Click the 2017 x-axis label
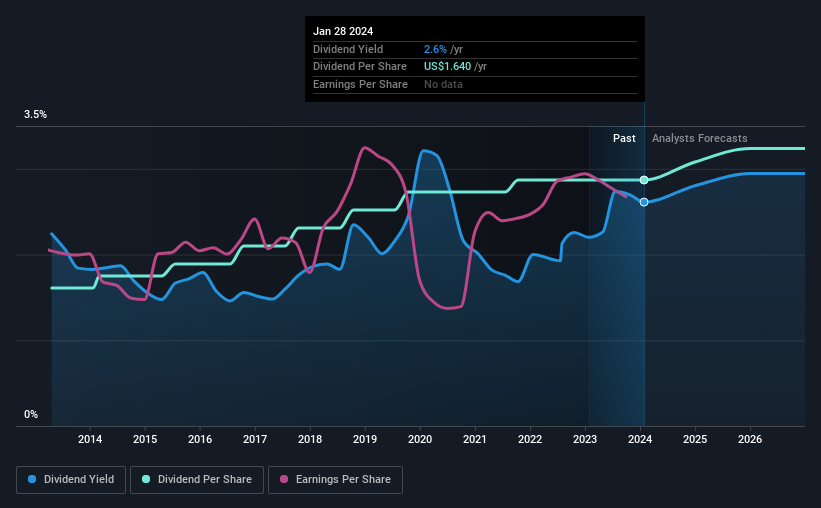 point(255,439)
